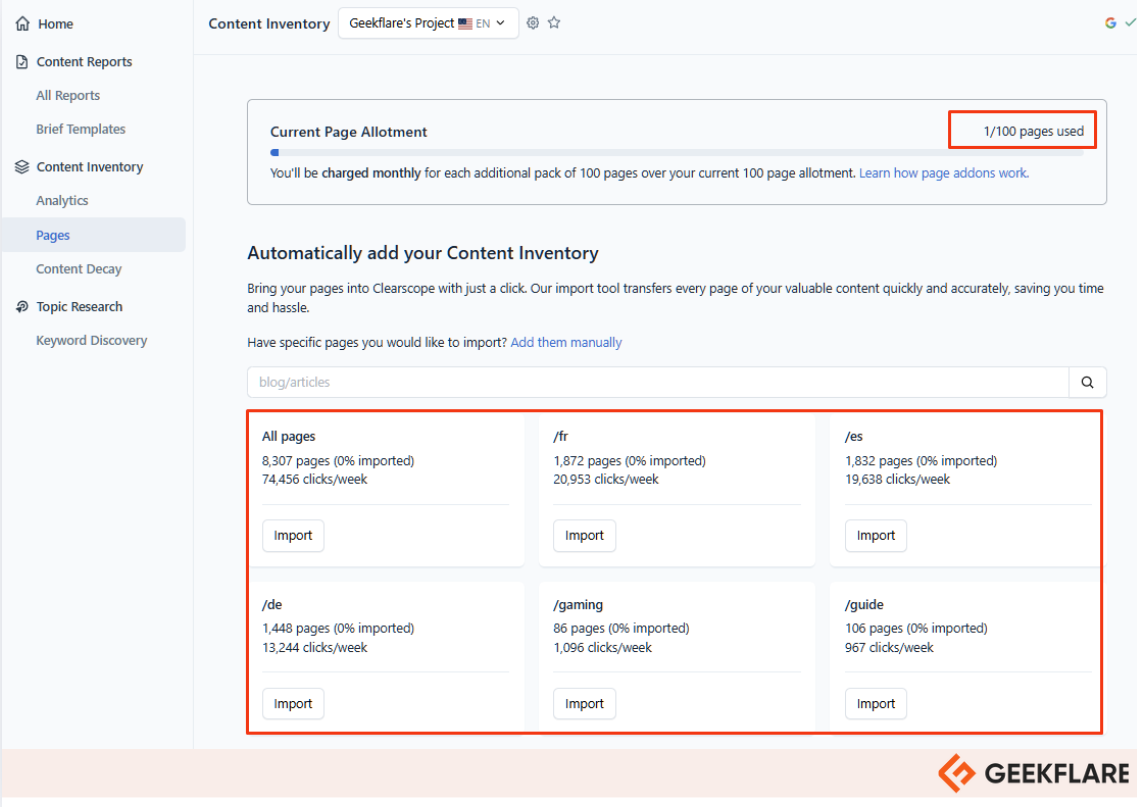Click the '/gaming' card title
Image resolution: width=1137 pixels, height=807 pixels.
[x=578, y=605]
